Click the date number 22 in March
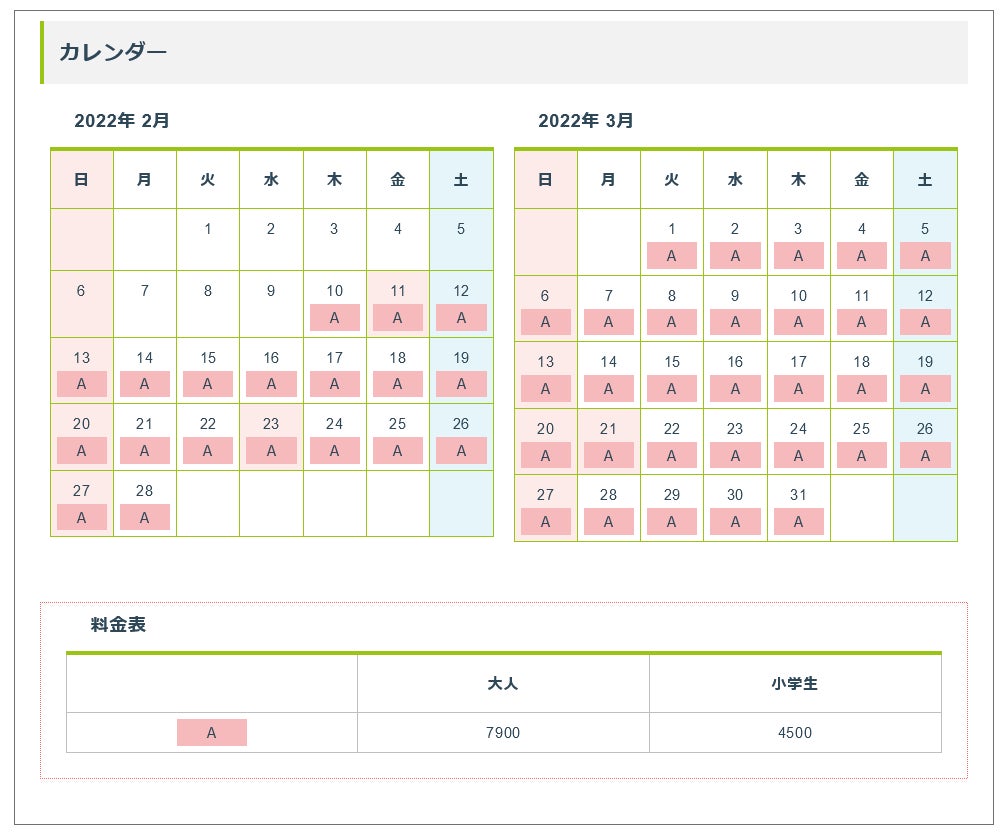 [672, 429]
